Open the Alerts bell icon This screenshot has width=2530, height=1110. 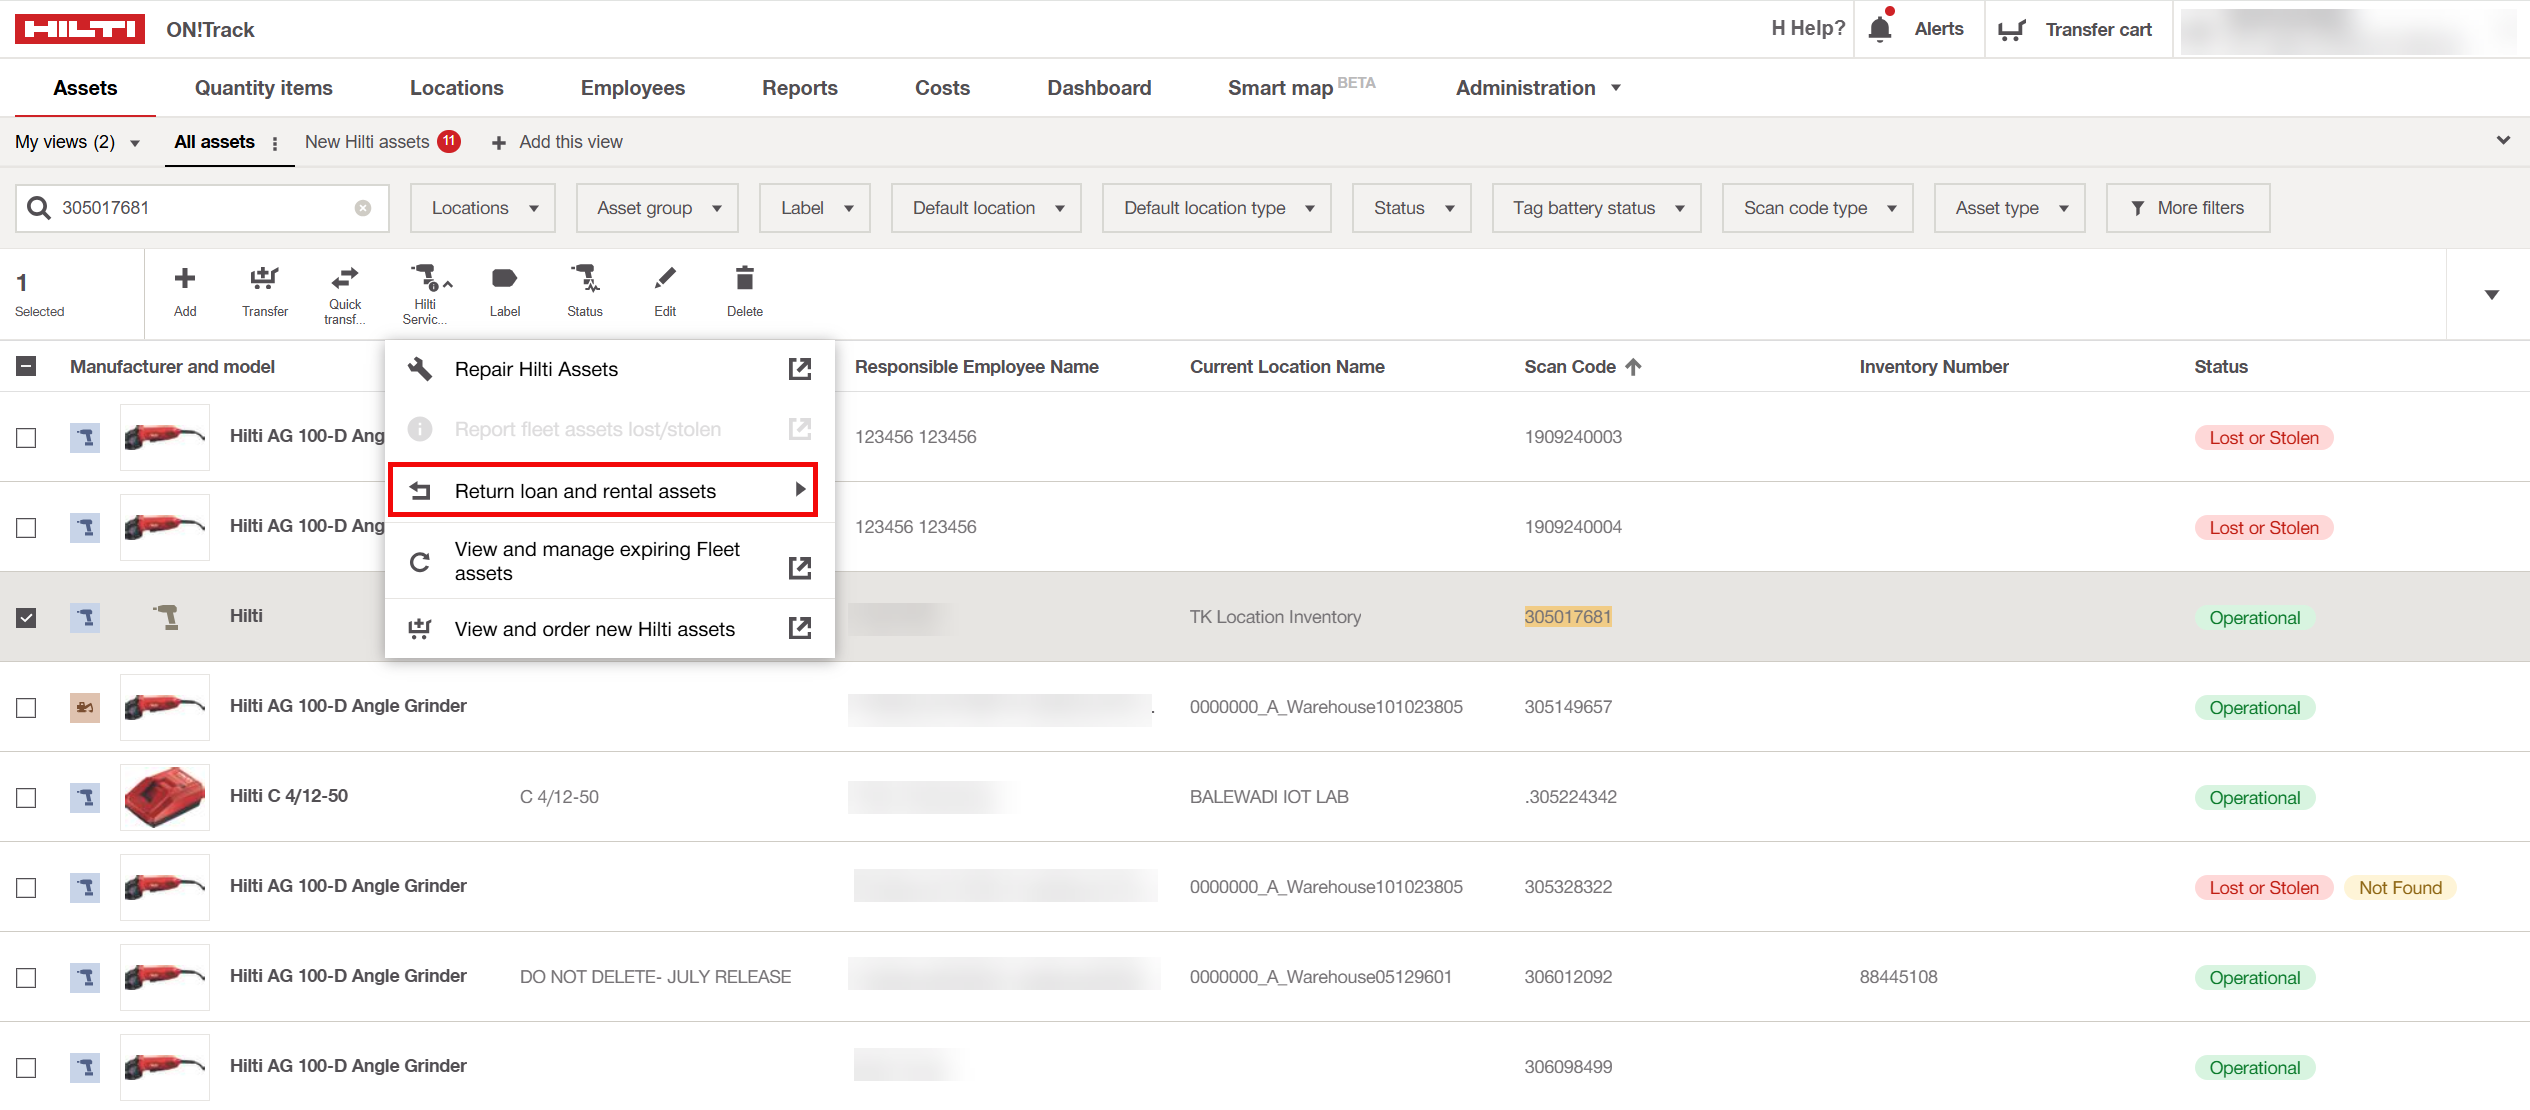click(x=1880, y=29)
